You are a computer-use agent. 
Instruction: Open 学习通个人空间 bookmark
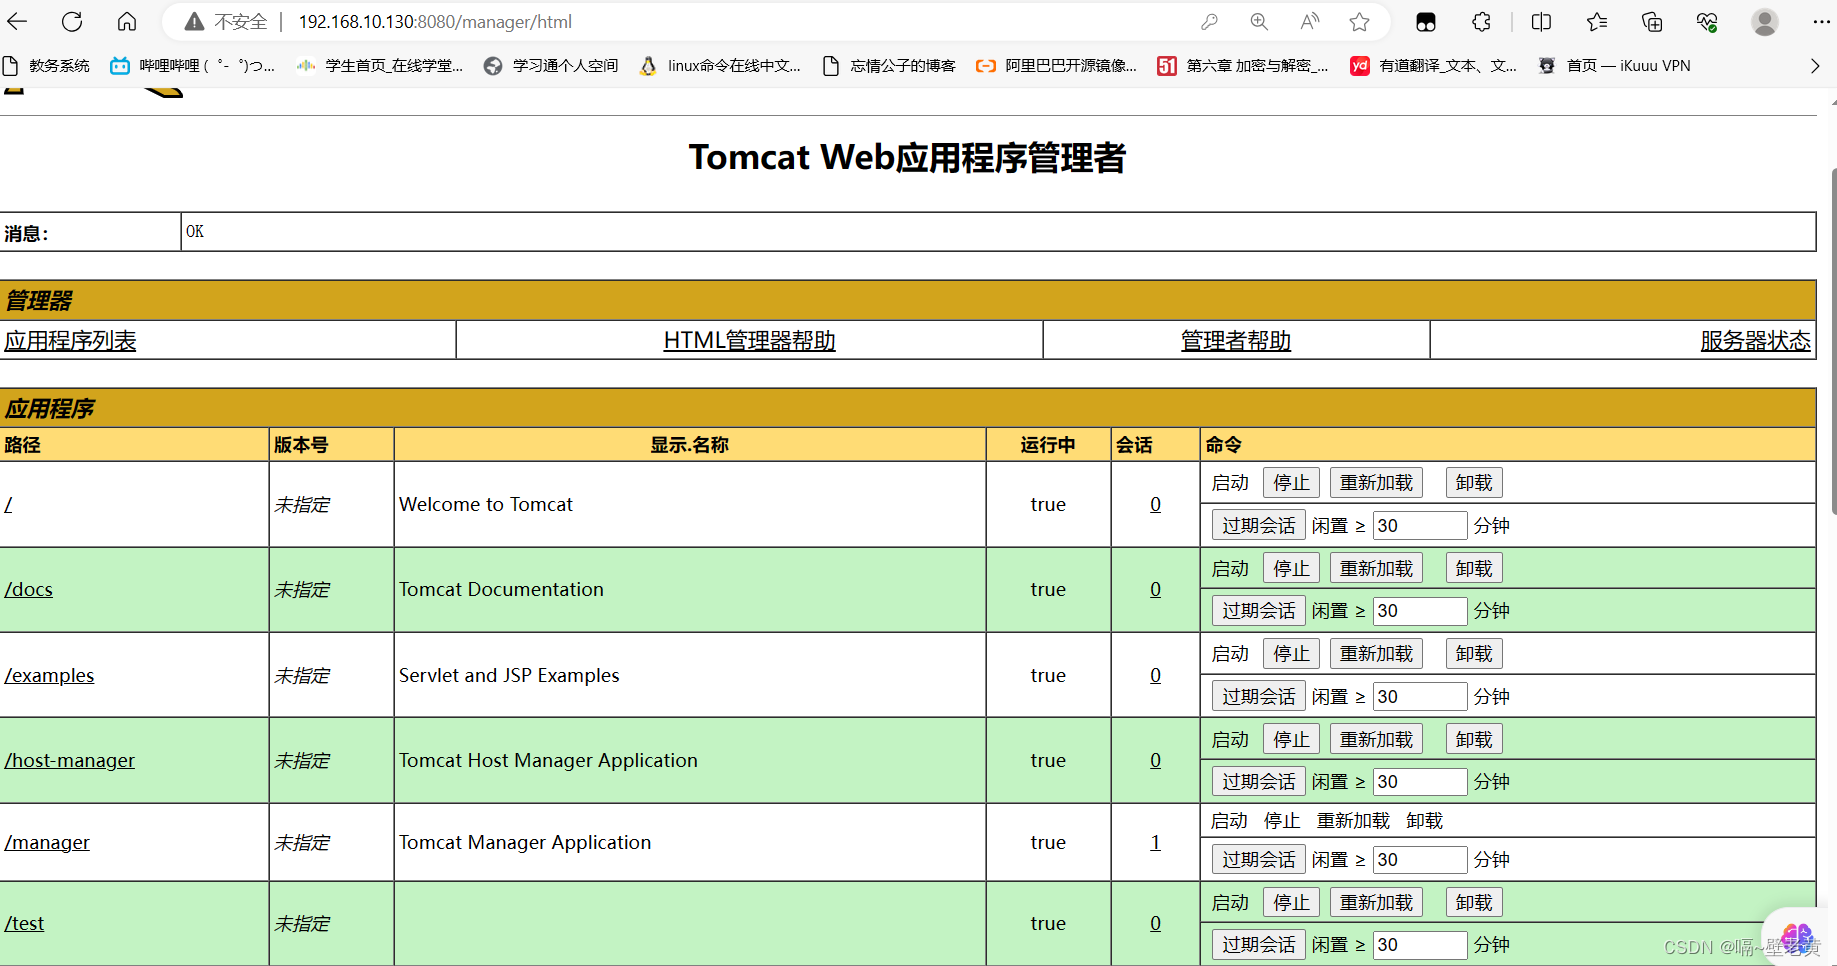(x=551, y=66)
